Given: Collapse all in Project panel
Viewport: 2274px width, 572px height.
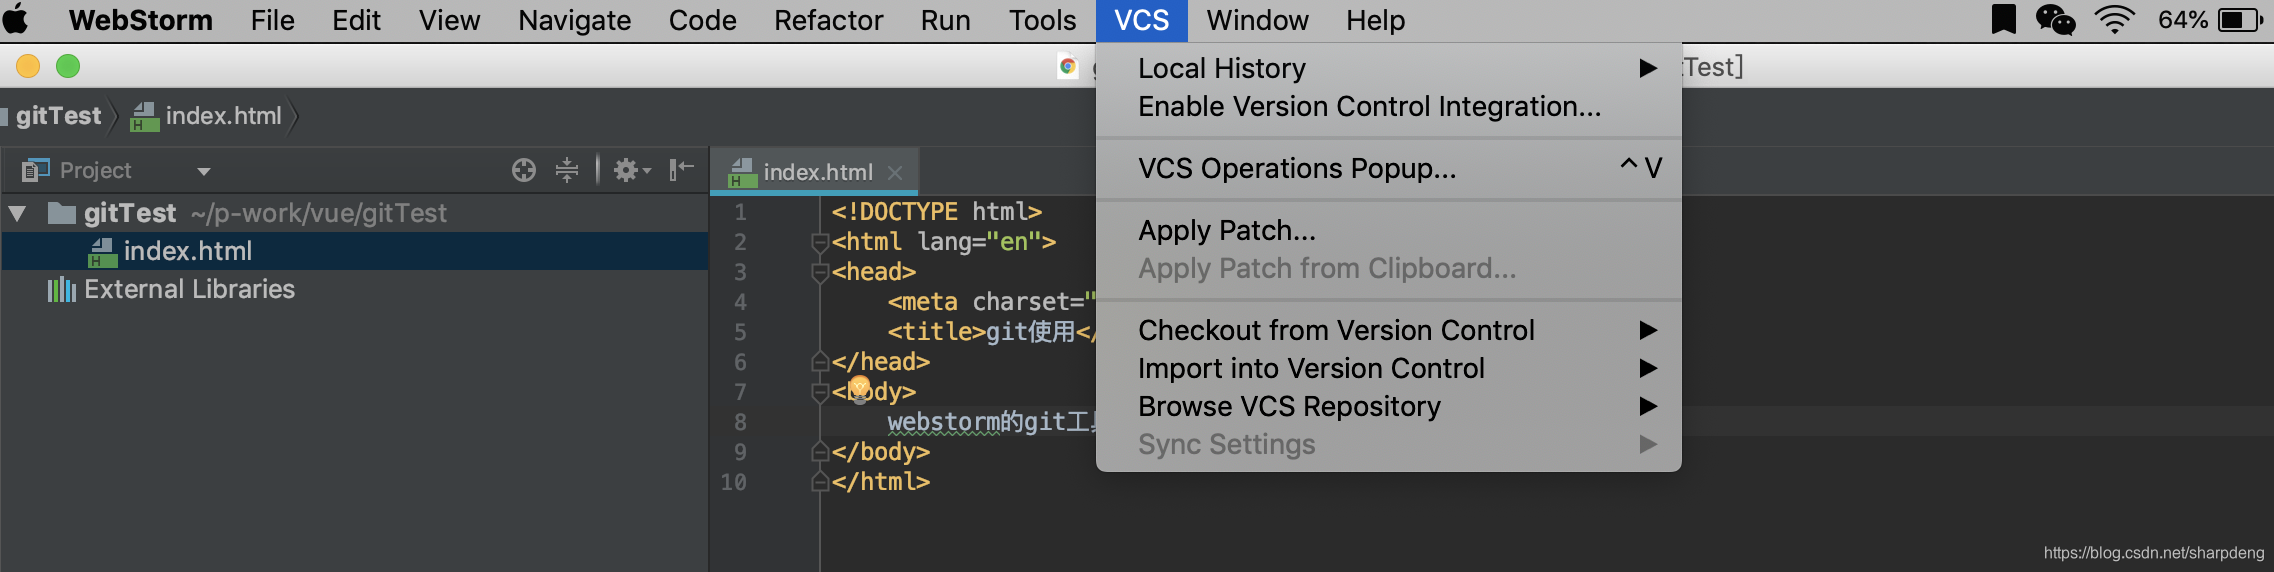Looking at the screenshot, I should [x=567, y=170].
